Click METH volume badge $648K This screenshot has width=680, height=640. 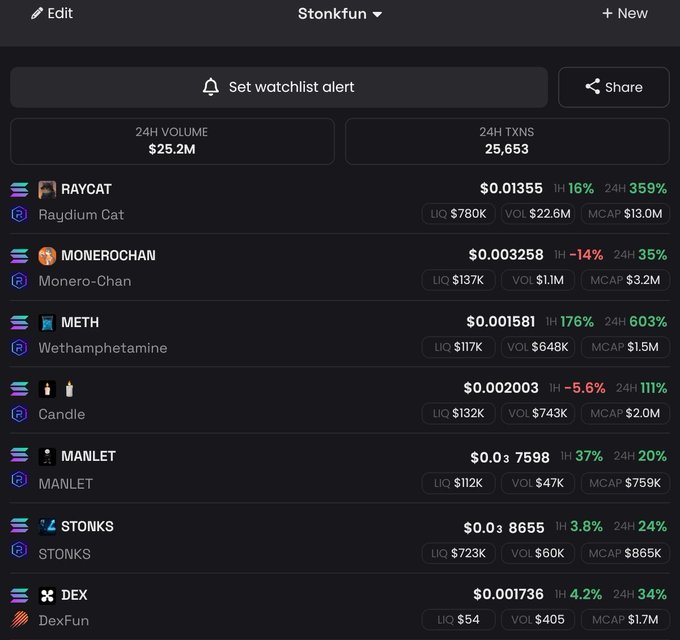538,347
